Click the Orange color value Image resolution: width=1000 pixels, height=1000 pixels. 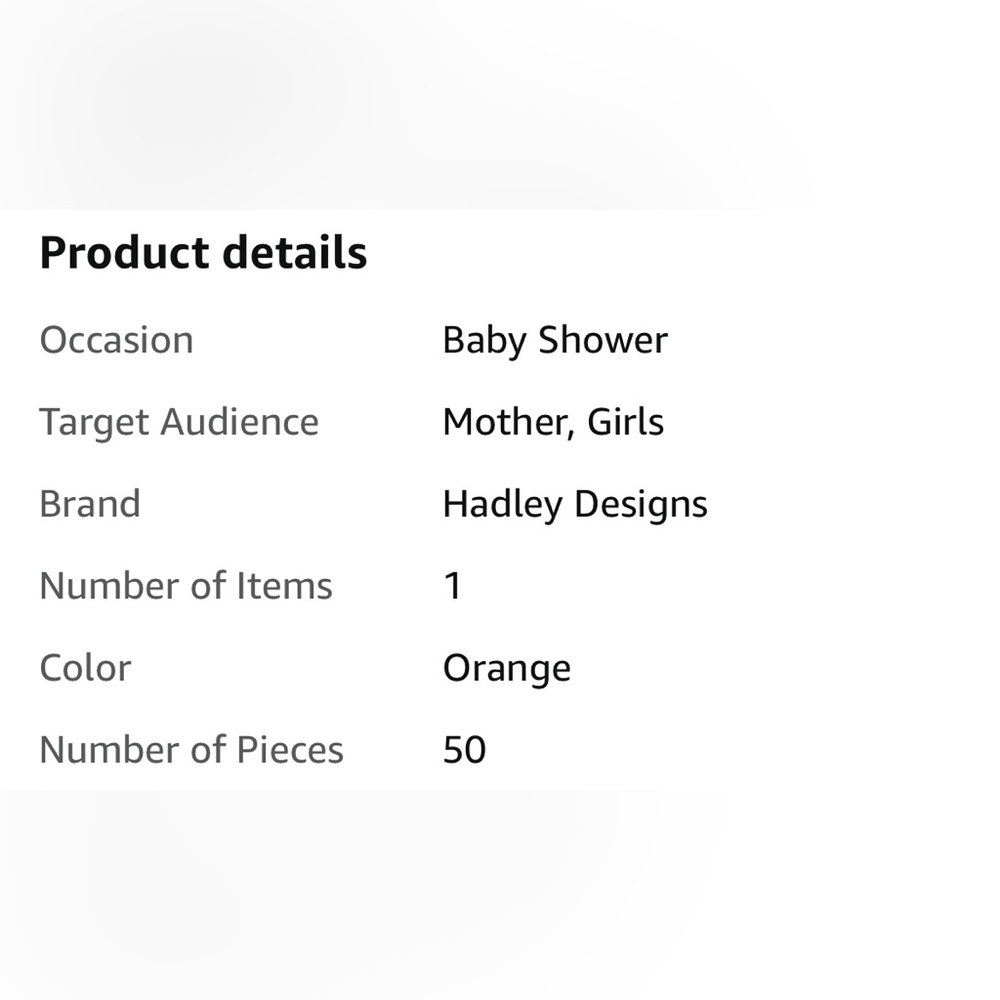pos(507,670)
